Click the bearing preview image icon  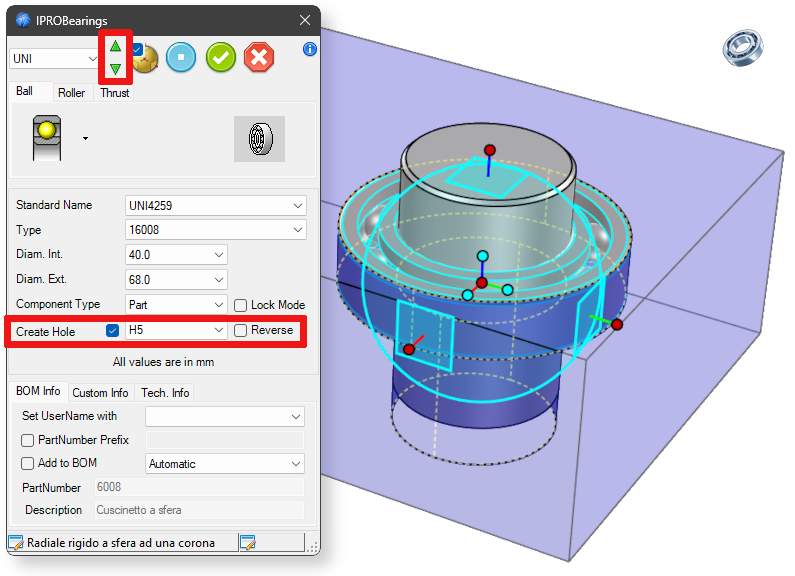[x=259, y=138]
